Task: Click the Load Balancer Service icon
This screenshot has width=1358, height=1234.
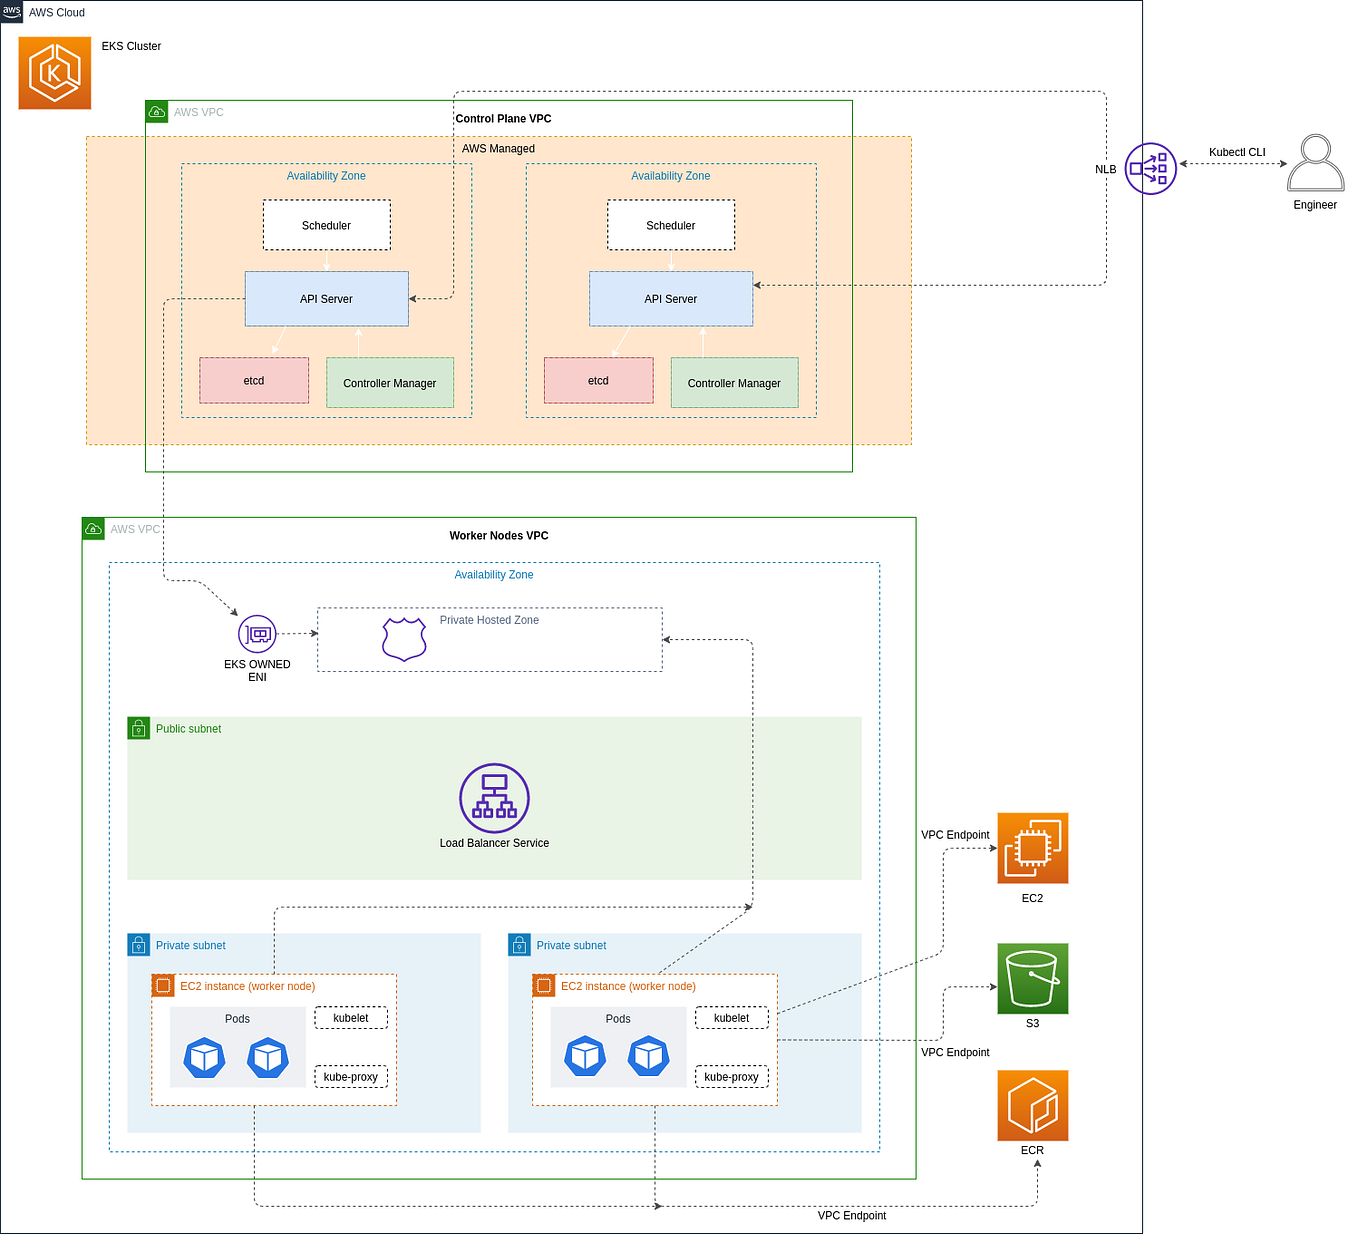Action: pyautogui.click(x=493, y=797)
